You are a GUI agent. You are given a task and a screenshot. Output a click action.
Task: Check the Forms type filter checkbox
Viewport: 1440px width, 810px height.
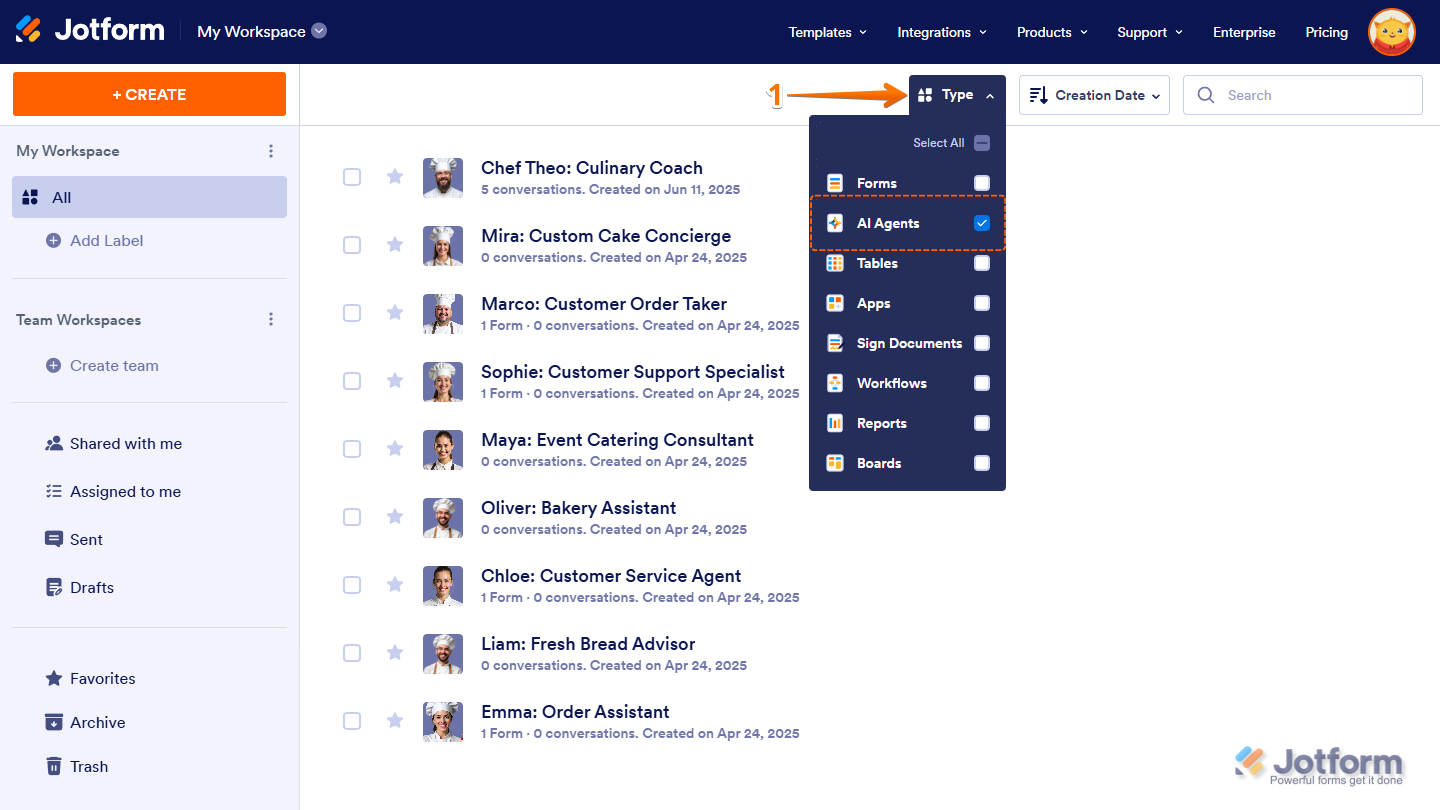[x=982, y=183]
